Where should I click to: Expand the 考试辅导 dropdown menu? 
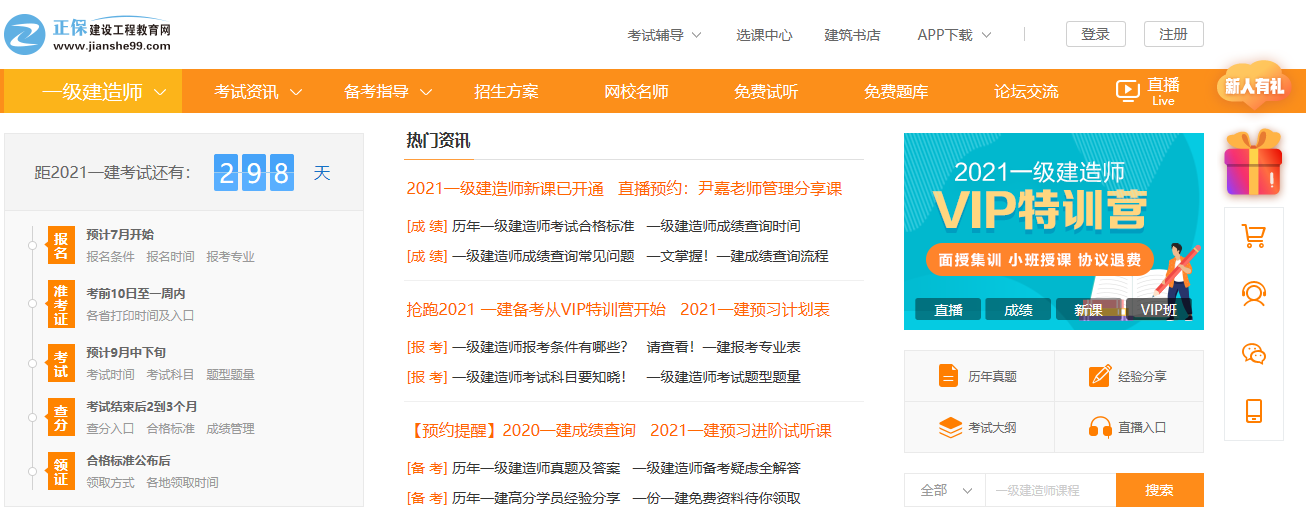(664, 35)
